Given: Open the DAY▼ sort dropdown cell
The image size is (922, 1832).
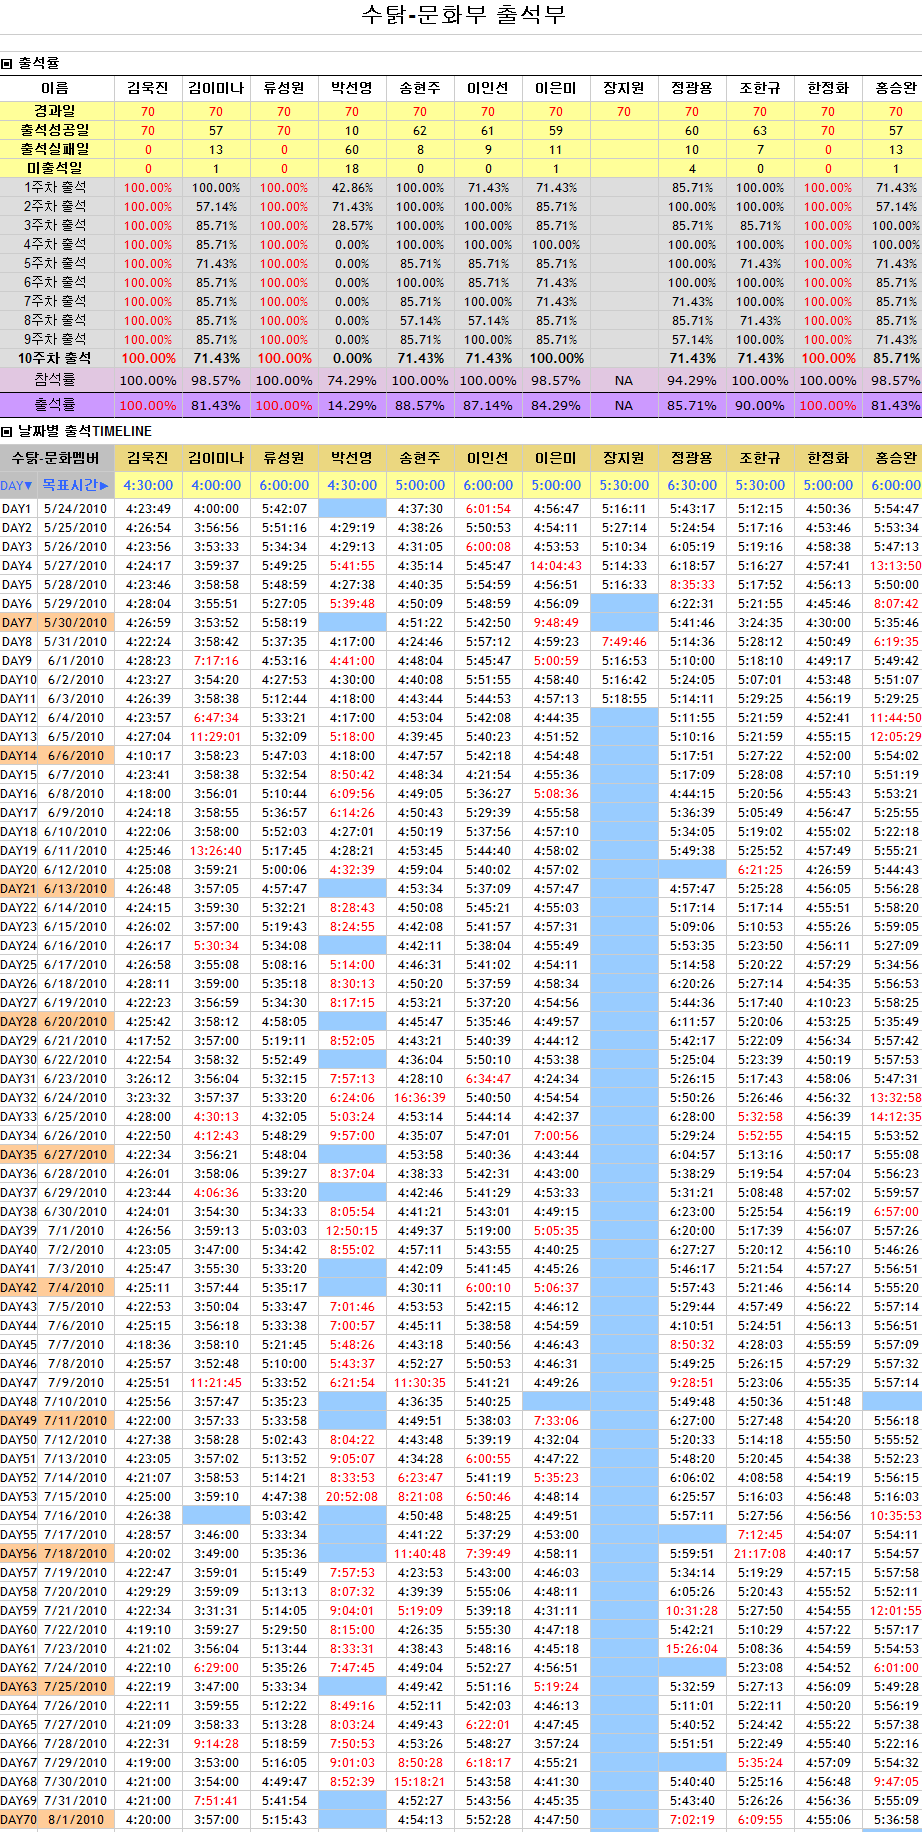Looking at the screenshot, I should pyautogui.click(x=18, y=485).
